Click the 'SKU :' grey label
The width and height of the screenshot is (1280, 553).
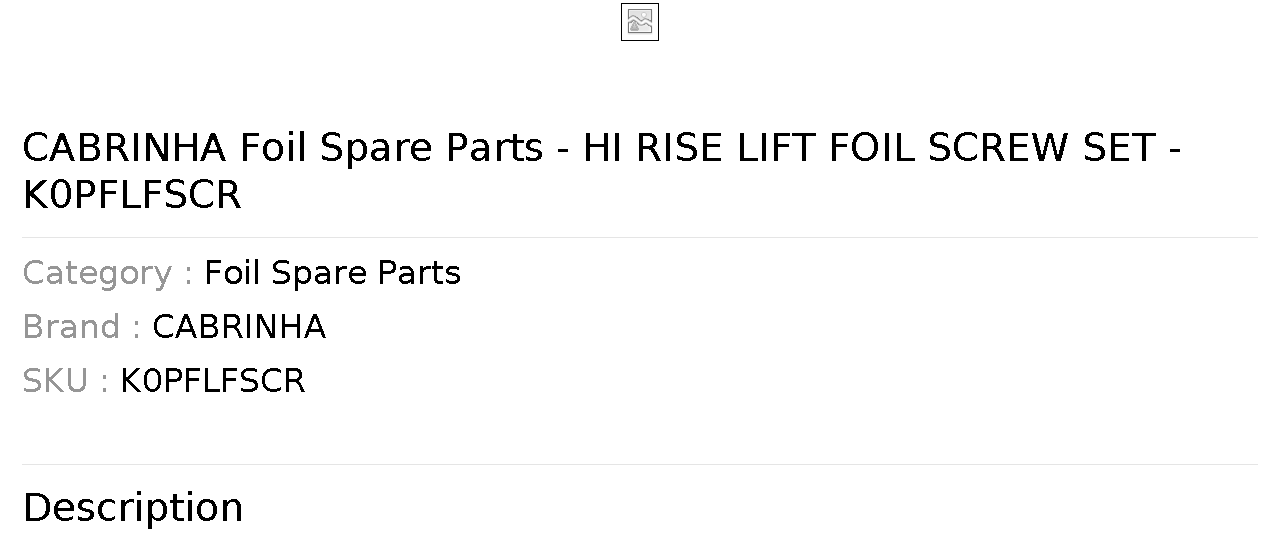[x=65, y=381]
